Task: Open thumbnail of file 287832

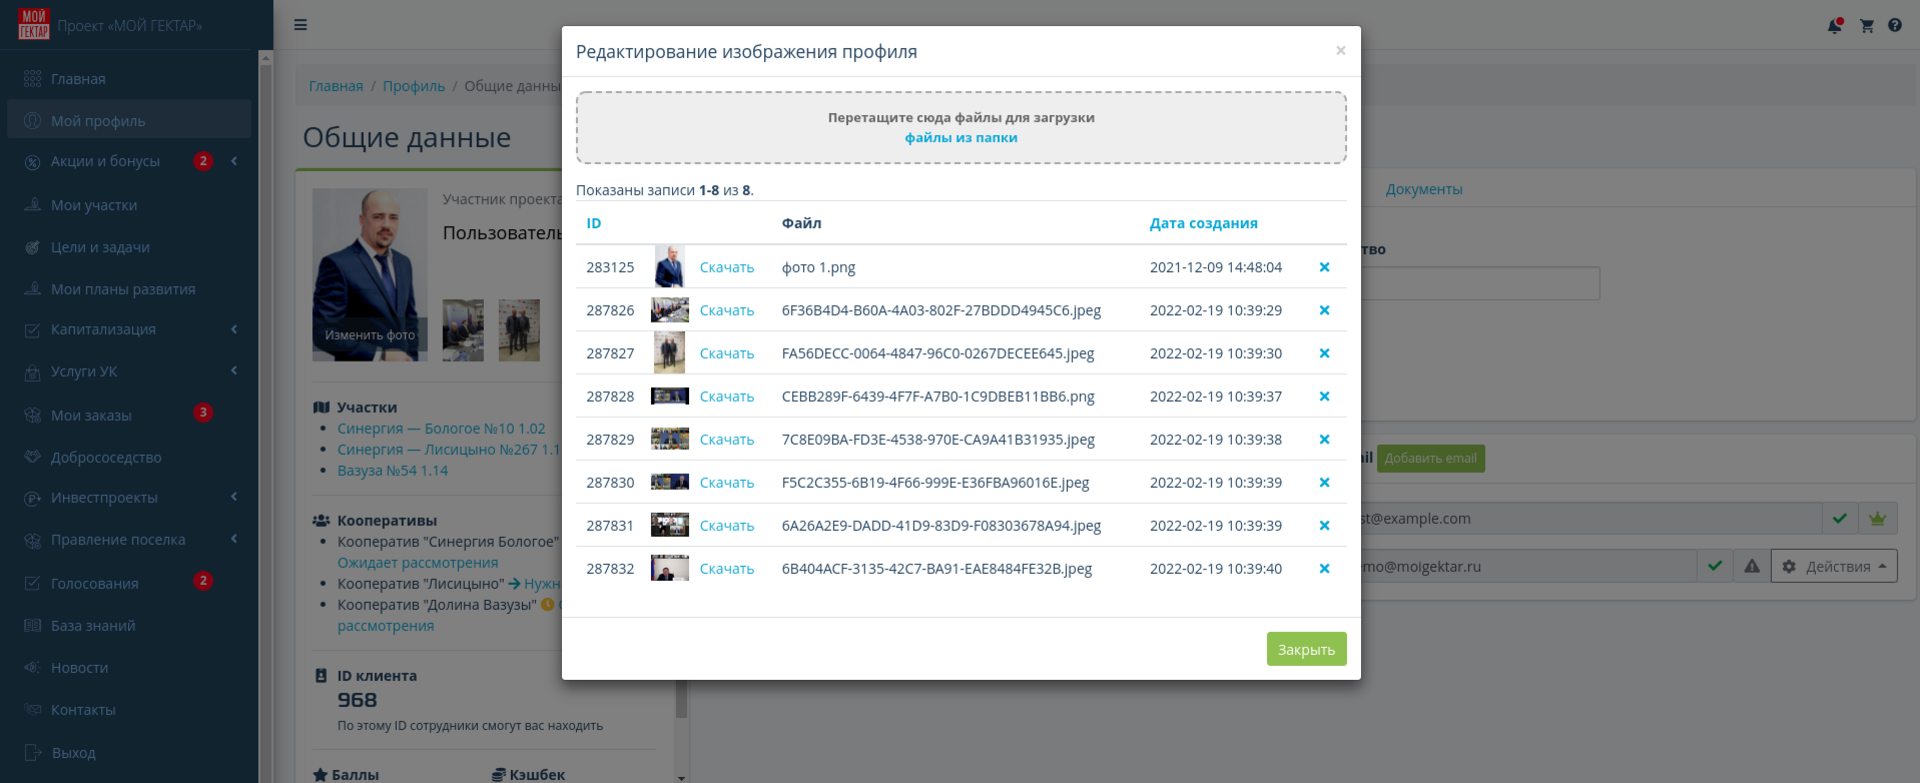Action: [669, 568]
